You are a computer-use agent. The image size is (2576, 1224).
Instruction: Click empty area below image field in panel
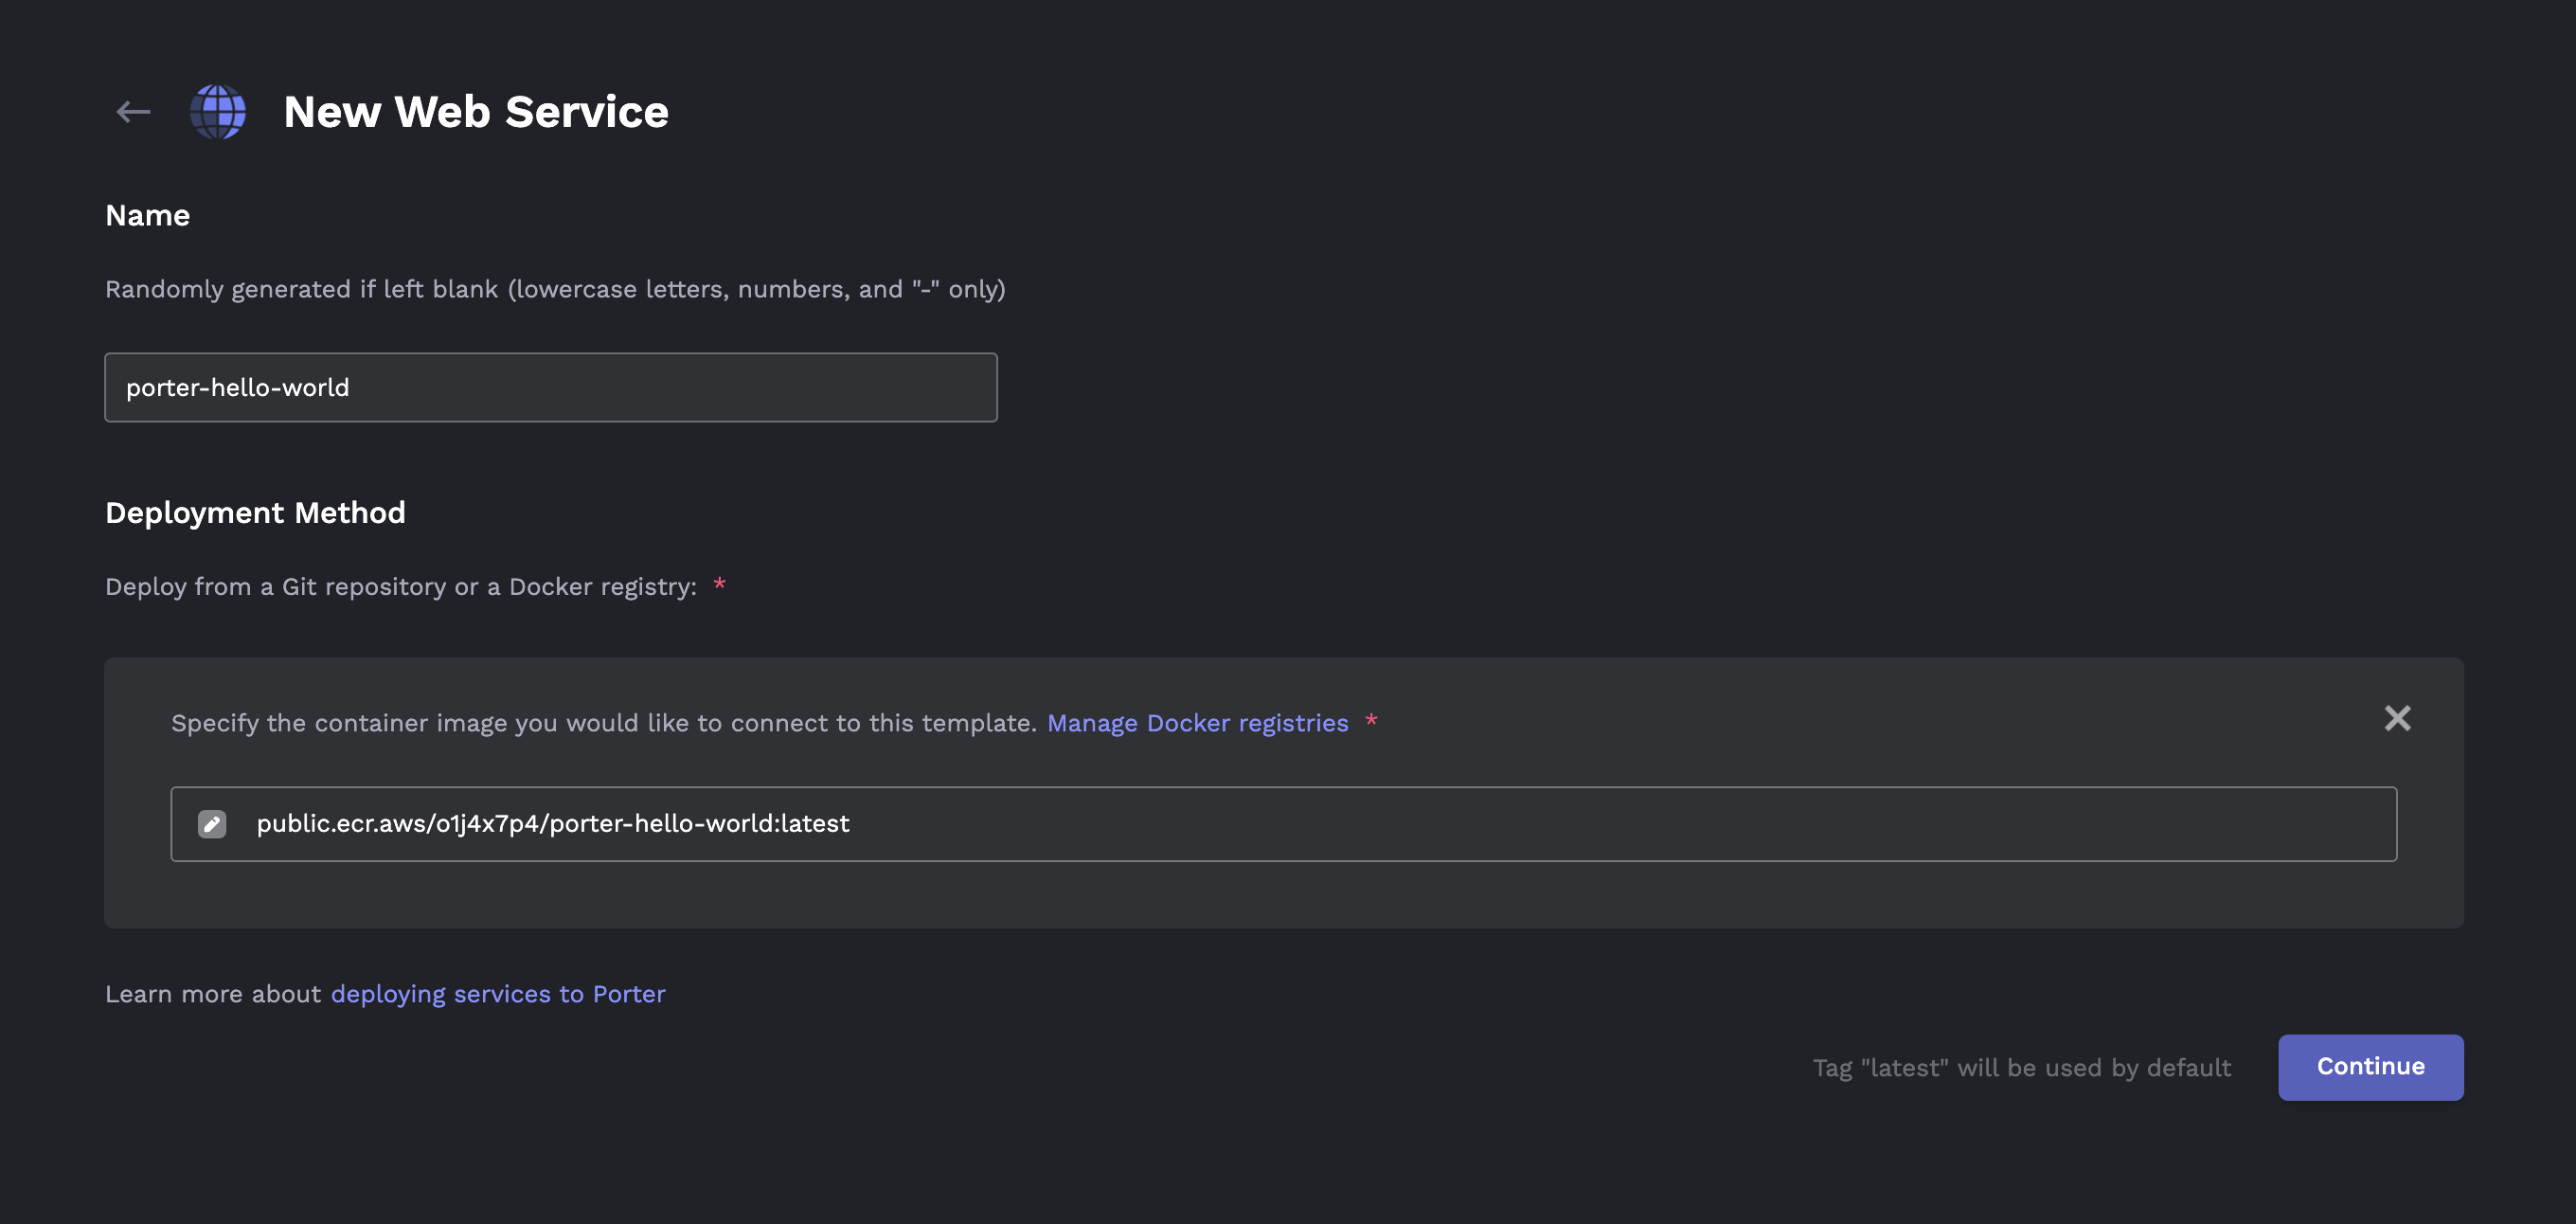1284,894
